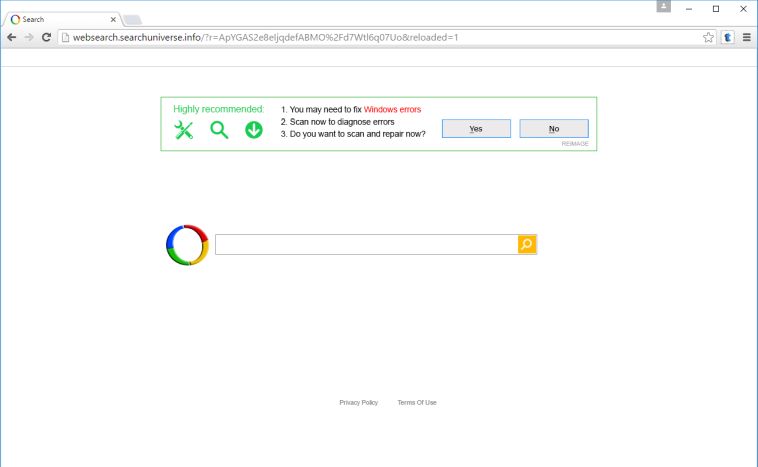
Task: Close the Search tab
Action: 113,19
